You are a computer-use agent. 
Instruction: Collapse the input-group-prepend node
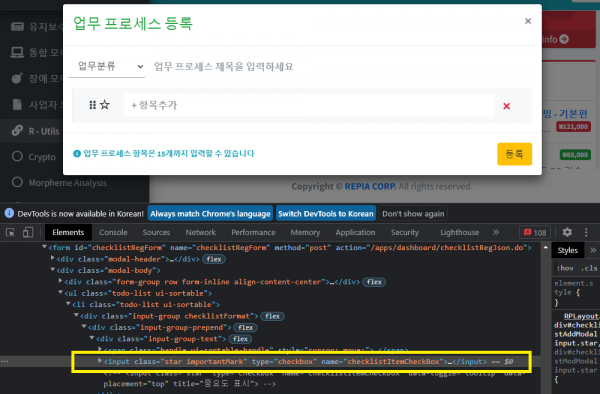pos(84,326)
